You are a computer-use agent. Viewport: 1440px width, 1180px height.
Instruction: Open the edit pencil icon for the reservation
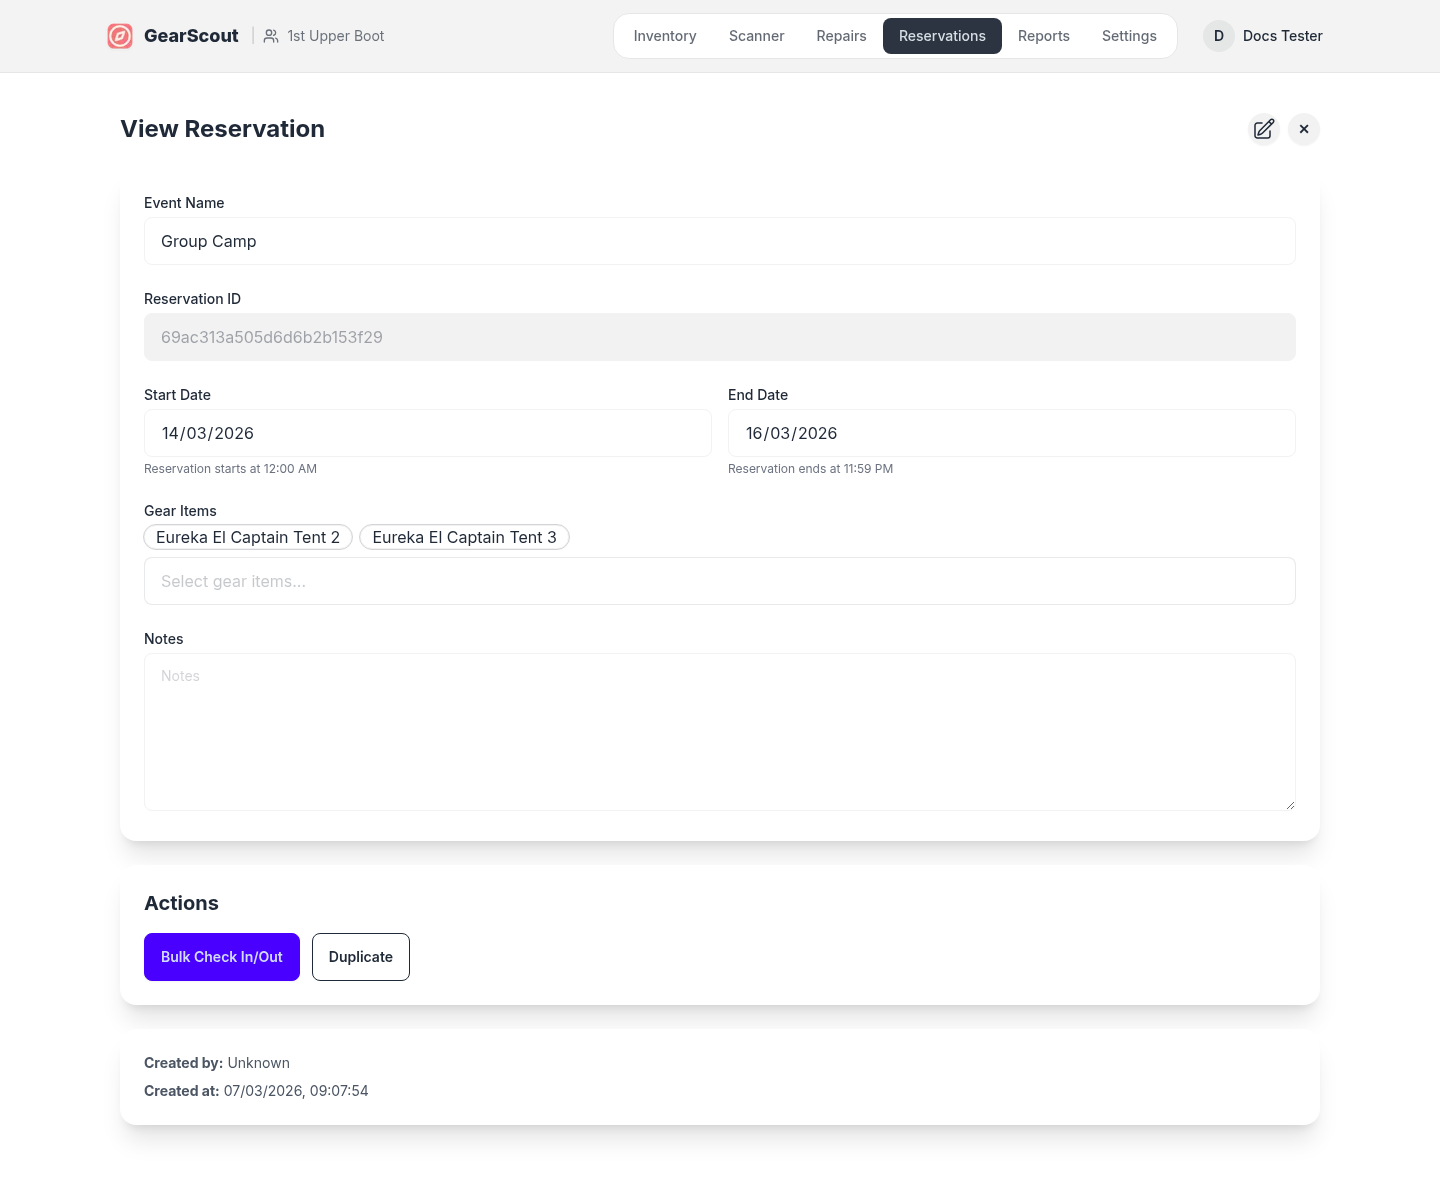point(1263,129)
